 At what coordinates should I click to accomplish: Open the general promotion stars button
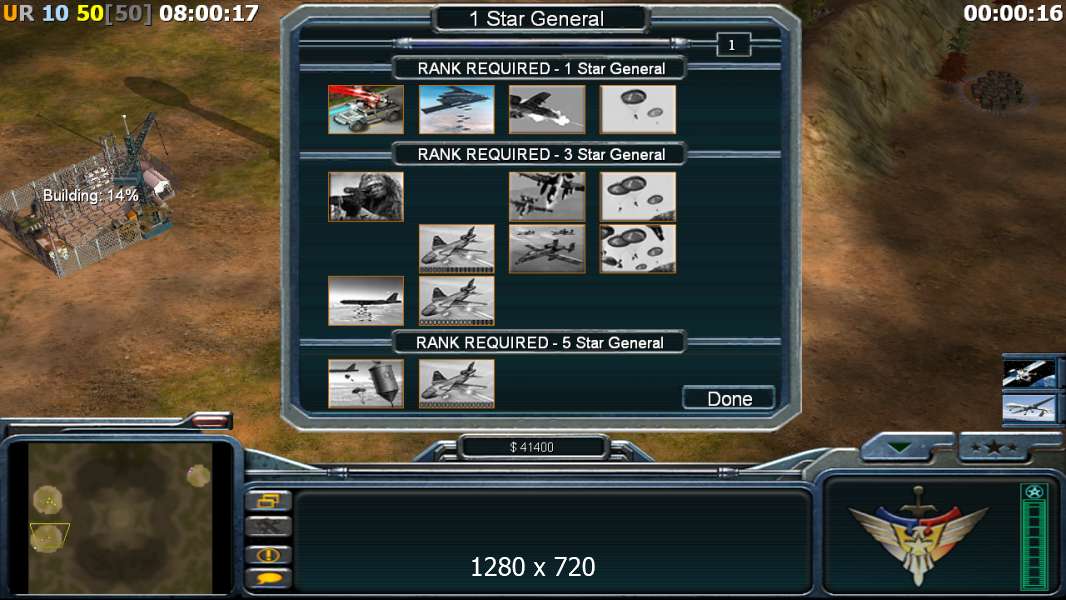coord(994,447)
